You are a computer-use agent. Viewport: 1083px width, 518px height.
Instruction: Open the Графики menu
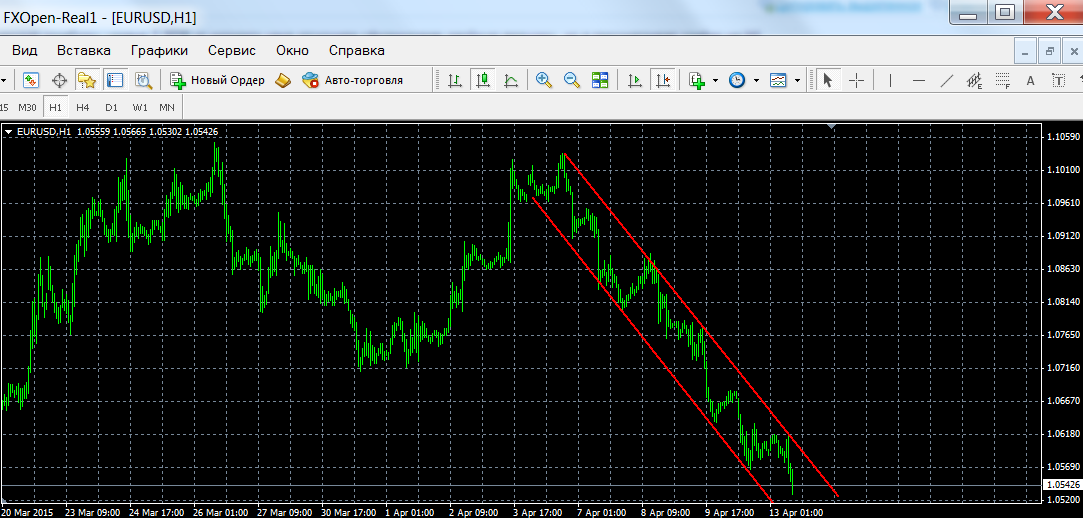coord(160,50)
